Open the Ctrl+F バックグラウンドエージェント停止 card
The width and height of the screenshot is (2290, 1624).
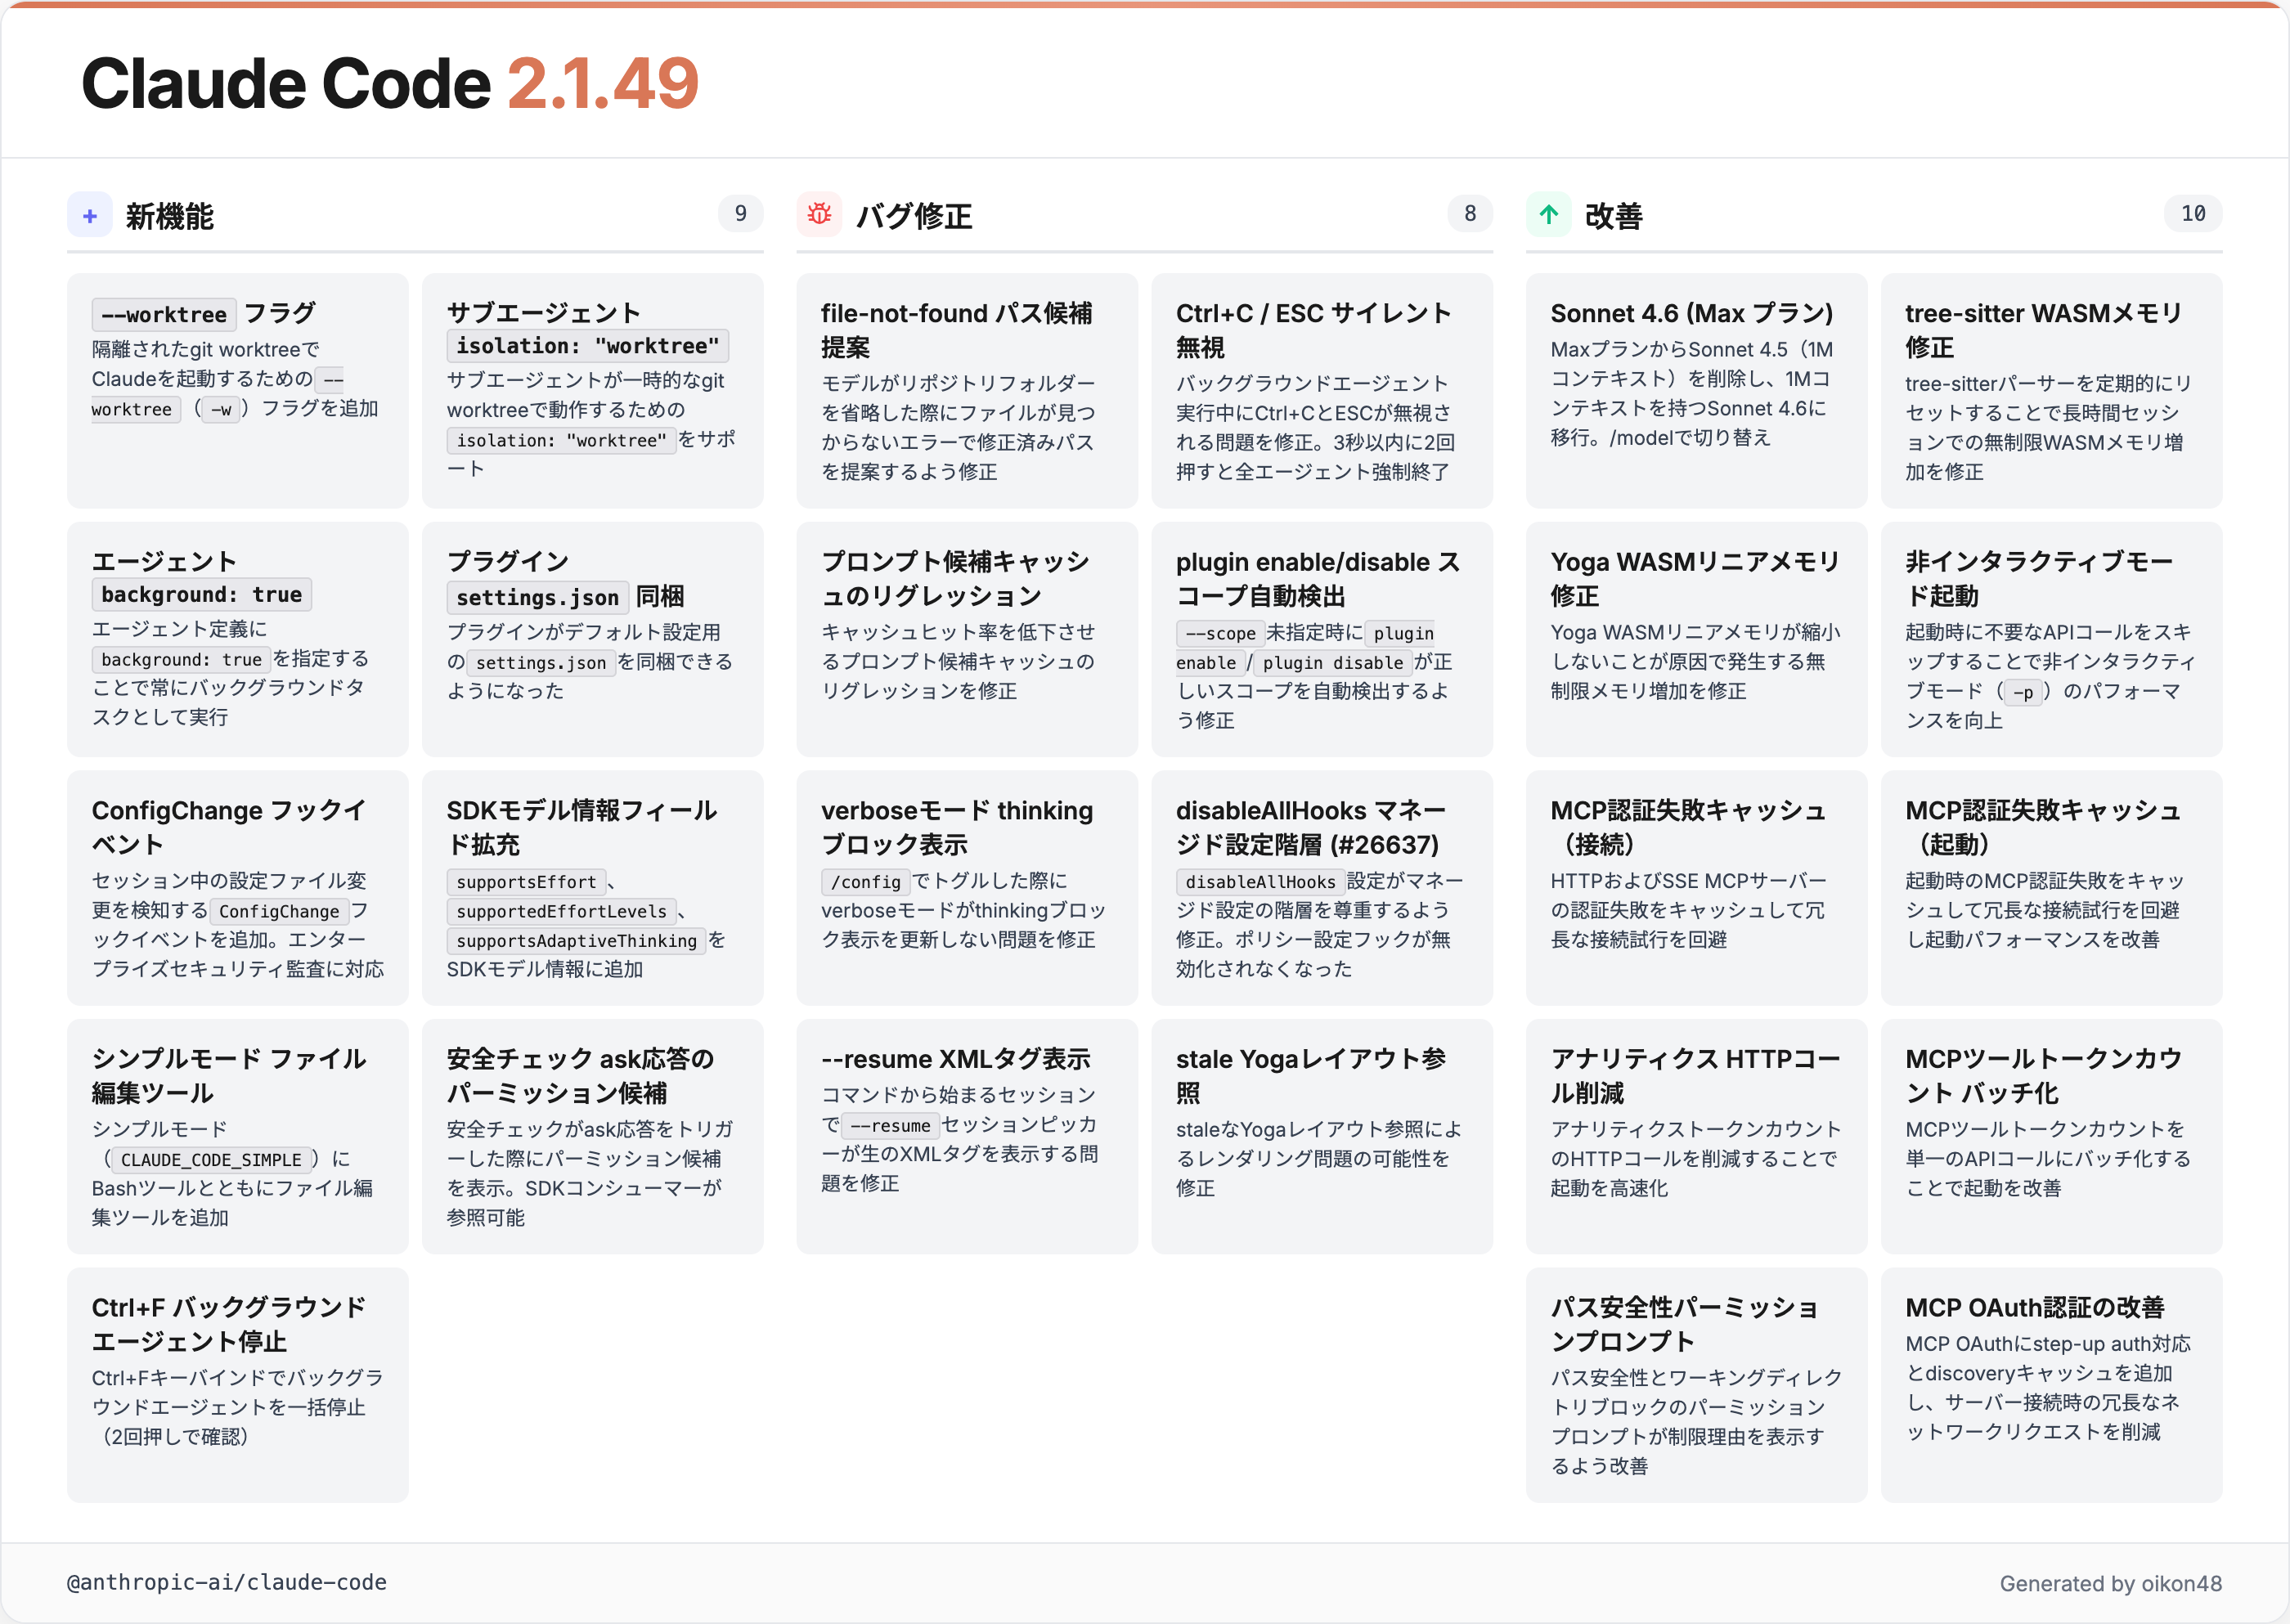(238, 1385)
